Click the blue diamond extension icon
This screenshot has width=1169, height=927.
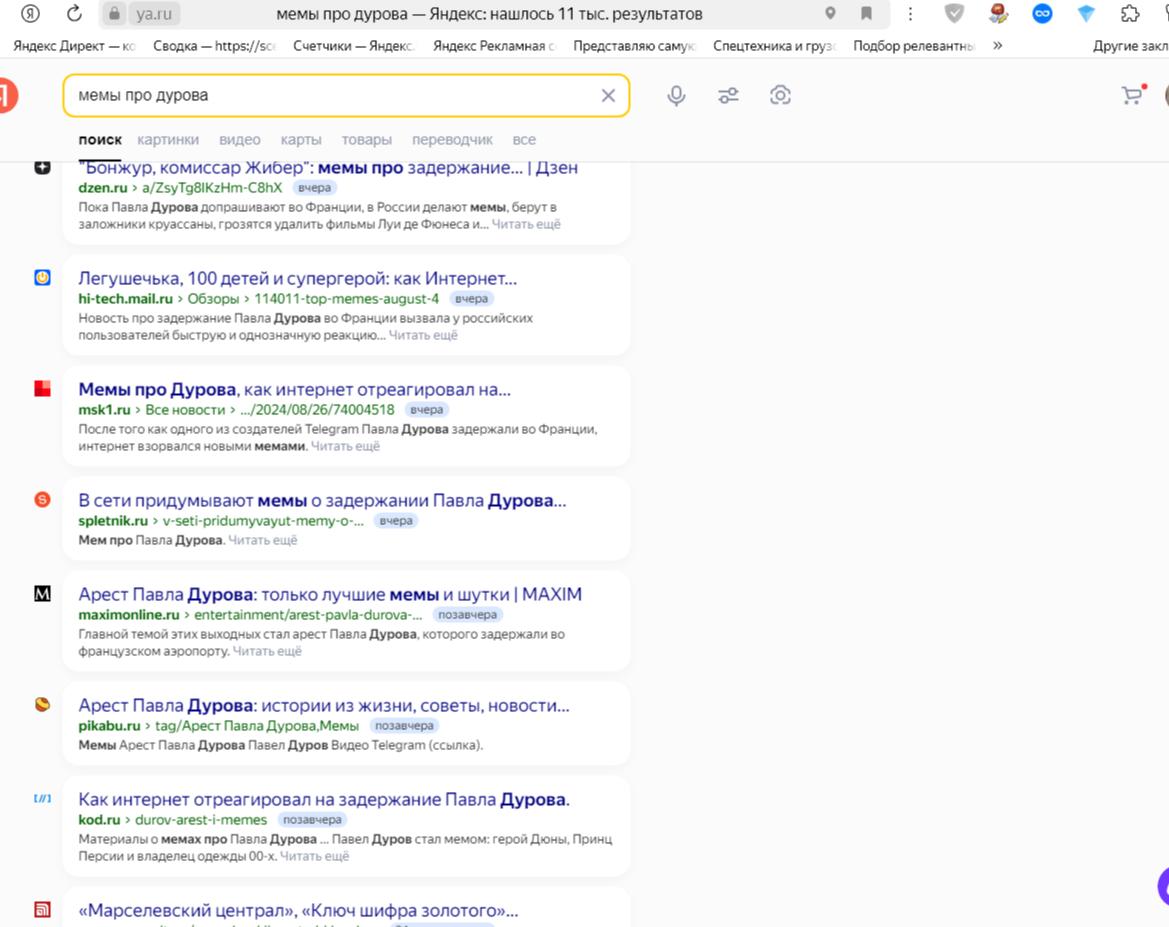pos(1086,13)
